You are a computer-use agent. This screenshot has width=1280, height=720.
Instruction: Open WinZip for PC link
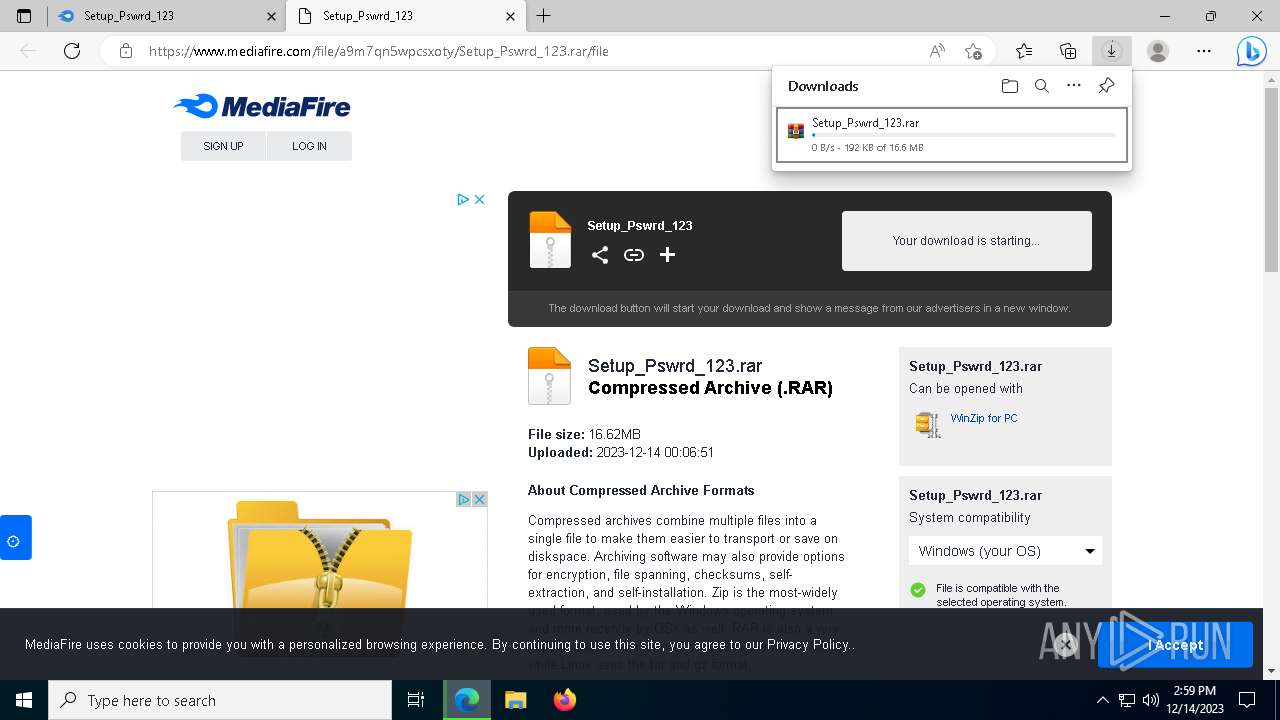(984, 418)
